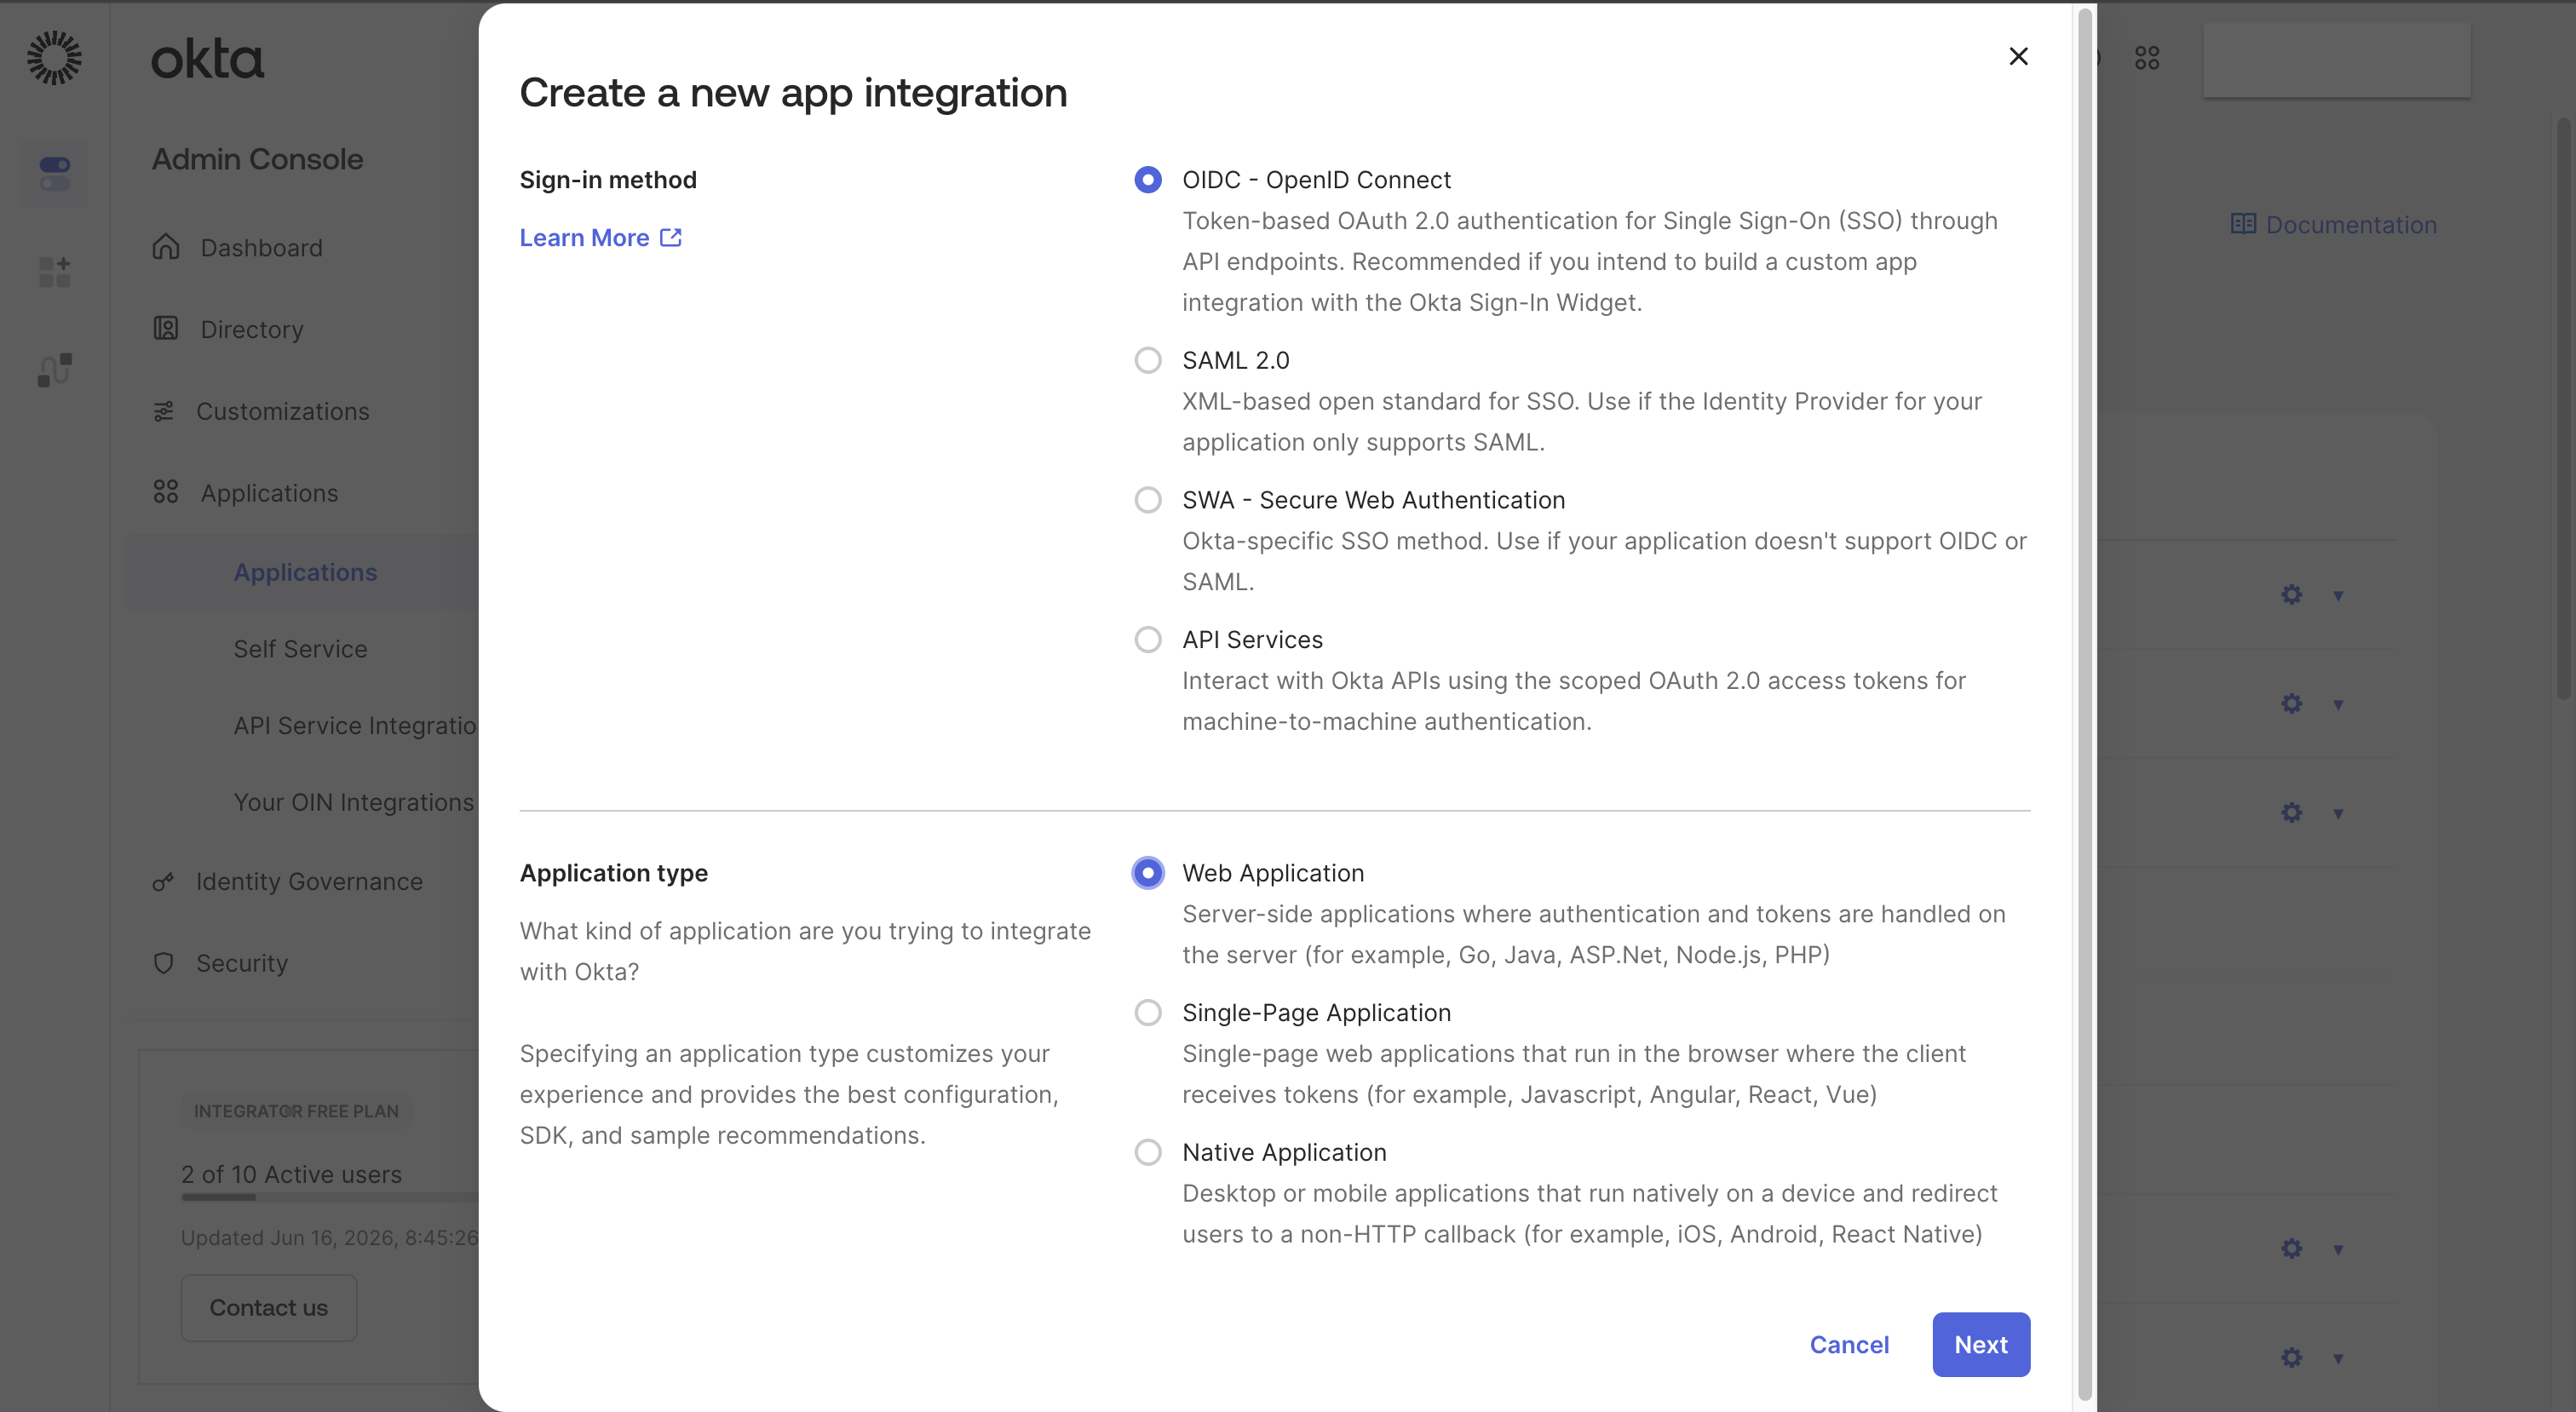Open the admin console toggle icon in left rail

click(54, 173)
